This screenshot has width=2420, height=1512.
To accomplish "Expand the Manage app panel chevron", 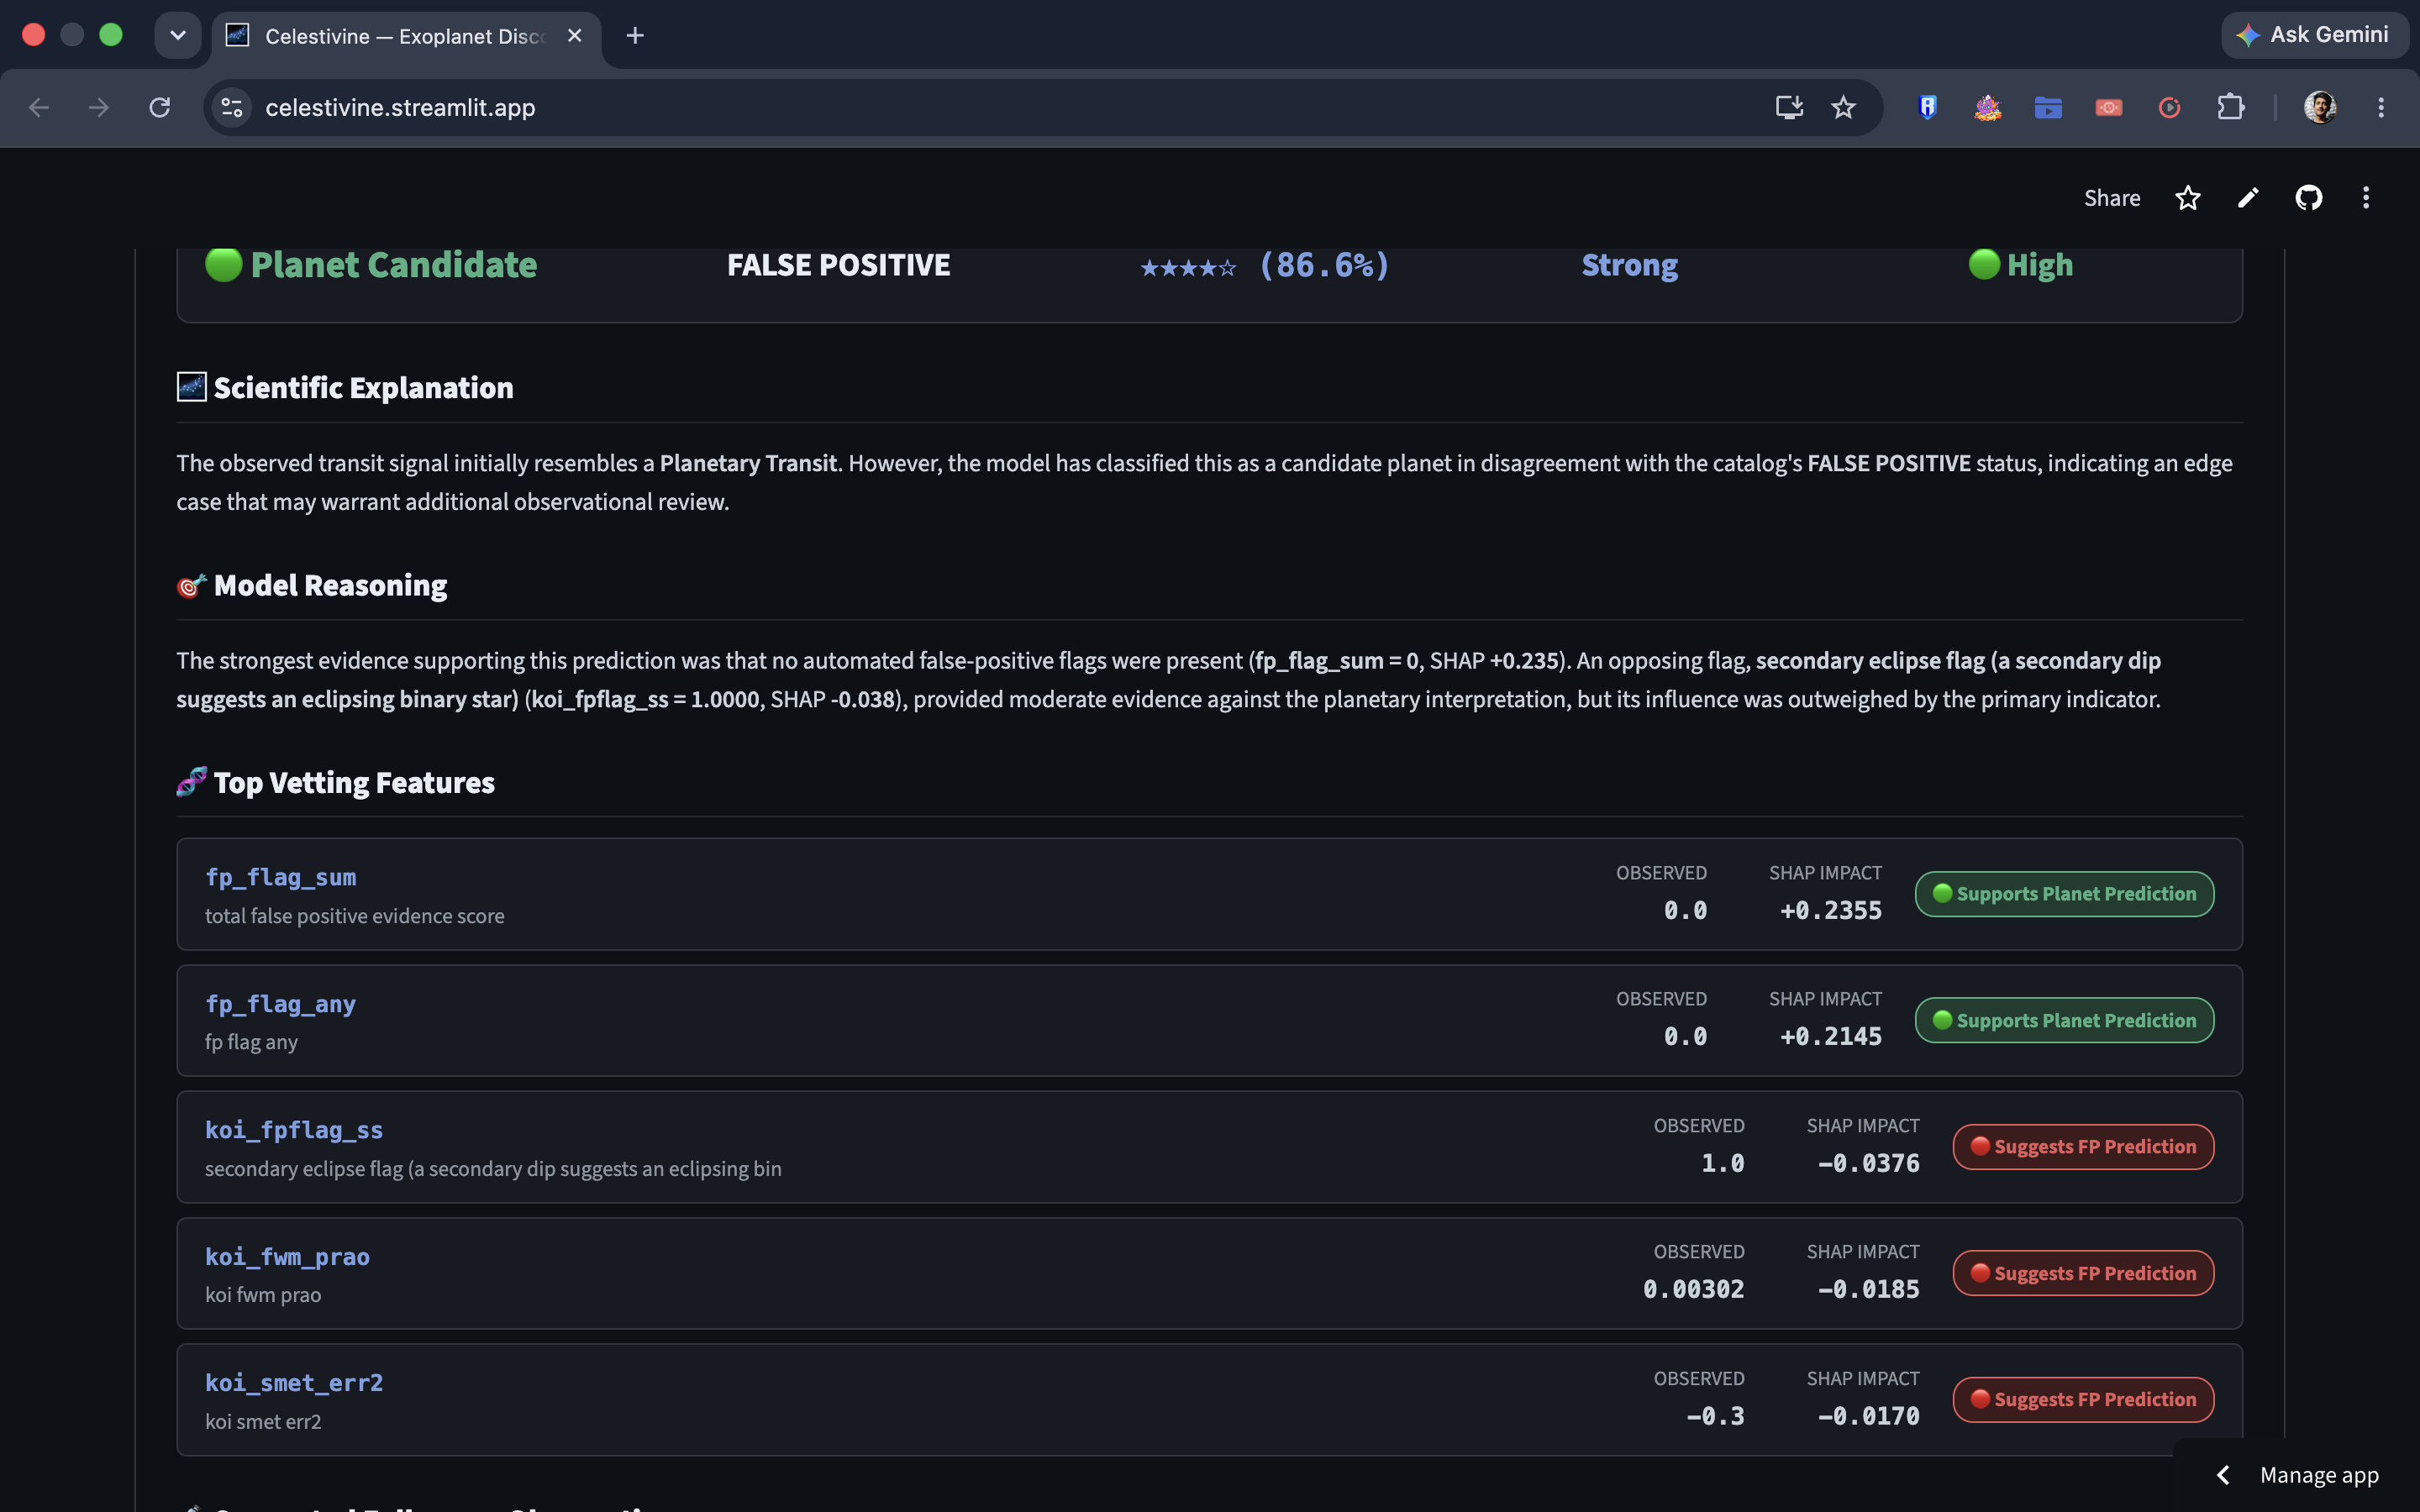I will [2223, 1475].
